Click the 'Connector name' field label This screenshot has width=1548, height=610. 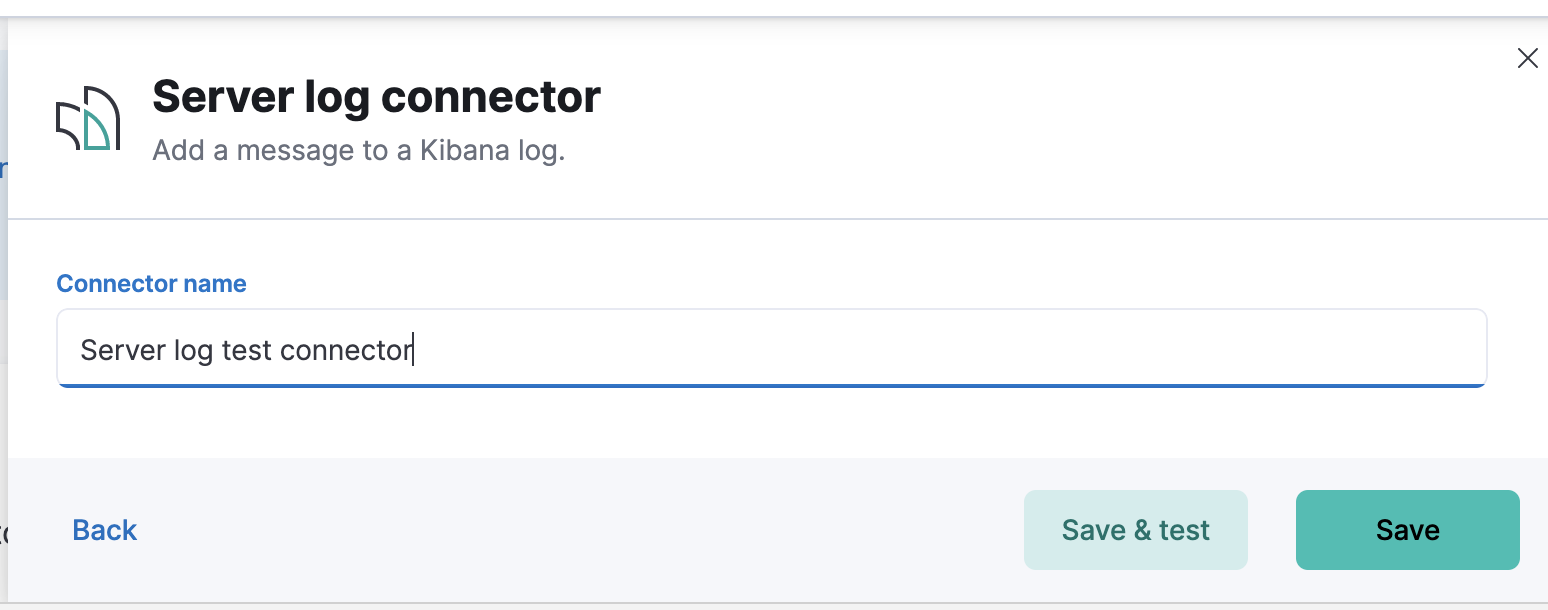point(151,284)
